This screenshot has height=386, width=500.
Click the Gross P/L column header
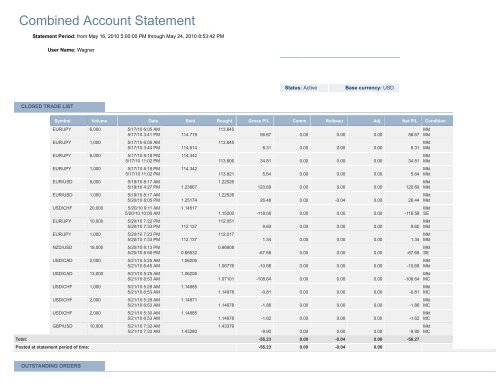pyautogui.click(x=259, y=121)
